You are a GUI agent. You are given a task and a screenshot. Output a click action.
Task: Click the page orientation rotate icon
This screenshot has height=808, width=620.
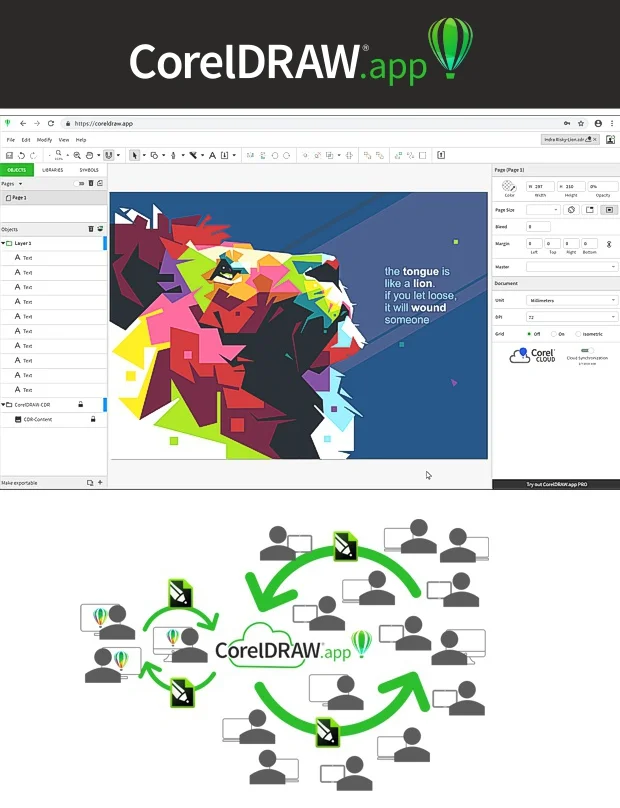[571, 210]
